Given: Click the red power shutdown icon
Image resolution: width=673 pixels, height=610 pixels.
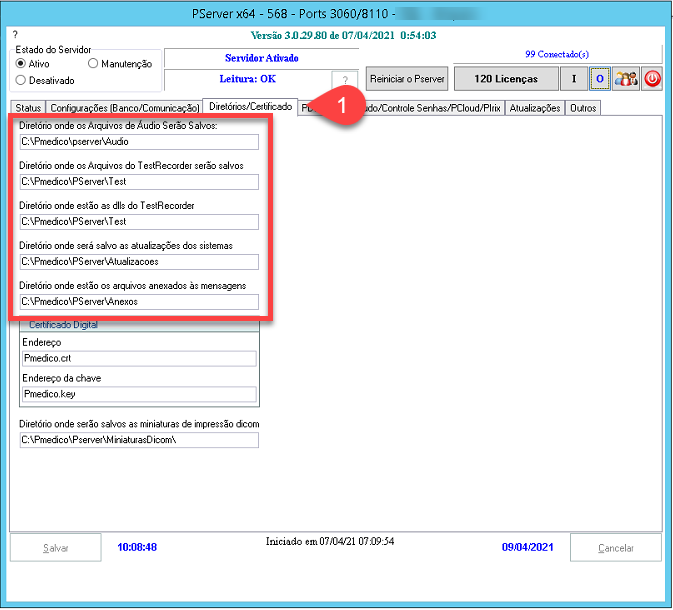Looking at the screenshot, I should pos(652,79).
